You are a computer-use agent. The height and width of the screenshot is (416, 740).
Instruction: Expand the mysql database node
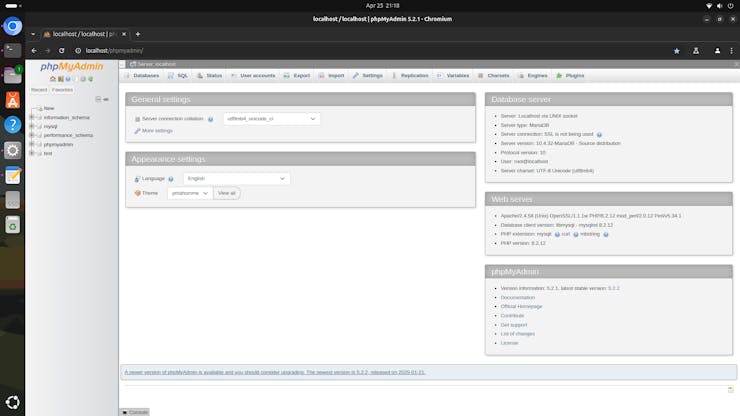pyautogui.click(x=32, y=126)
